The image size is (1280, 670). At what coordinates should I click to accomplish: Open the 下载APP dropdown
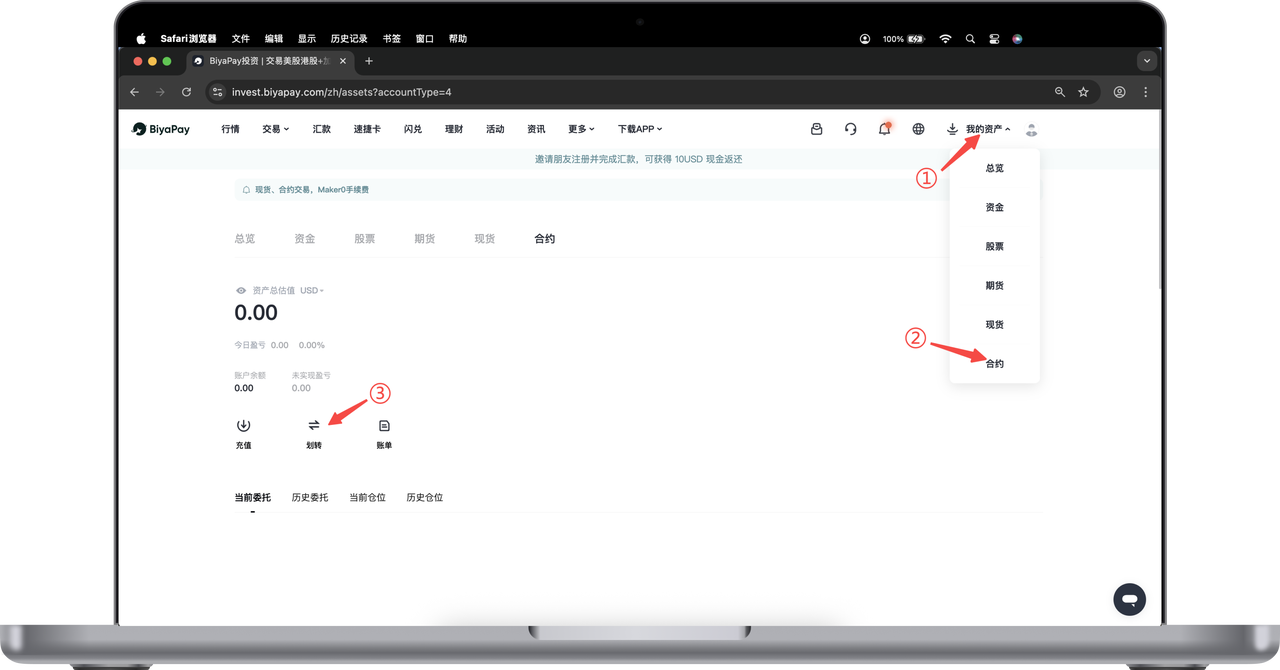coord(640,129)
